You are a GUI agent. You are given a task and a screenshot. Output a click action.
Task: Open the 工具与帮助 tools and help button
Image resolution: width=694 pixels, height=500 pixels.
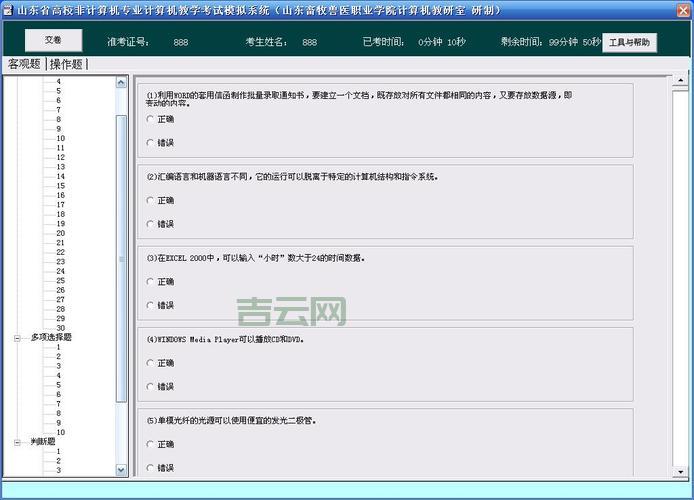[629, 42]
